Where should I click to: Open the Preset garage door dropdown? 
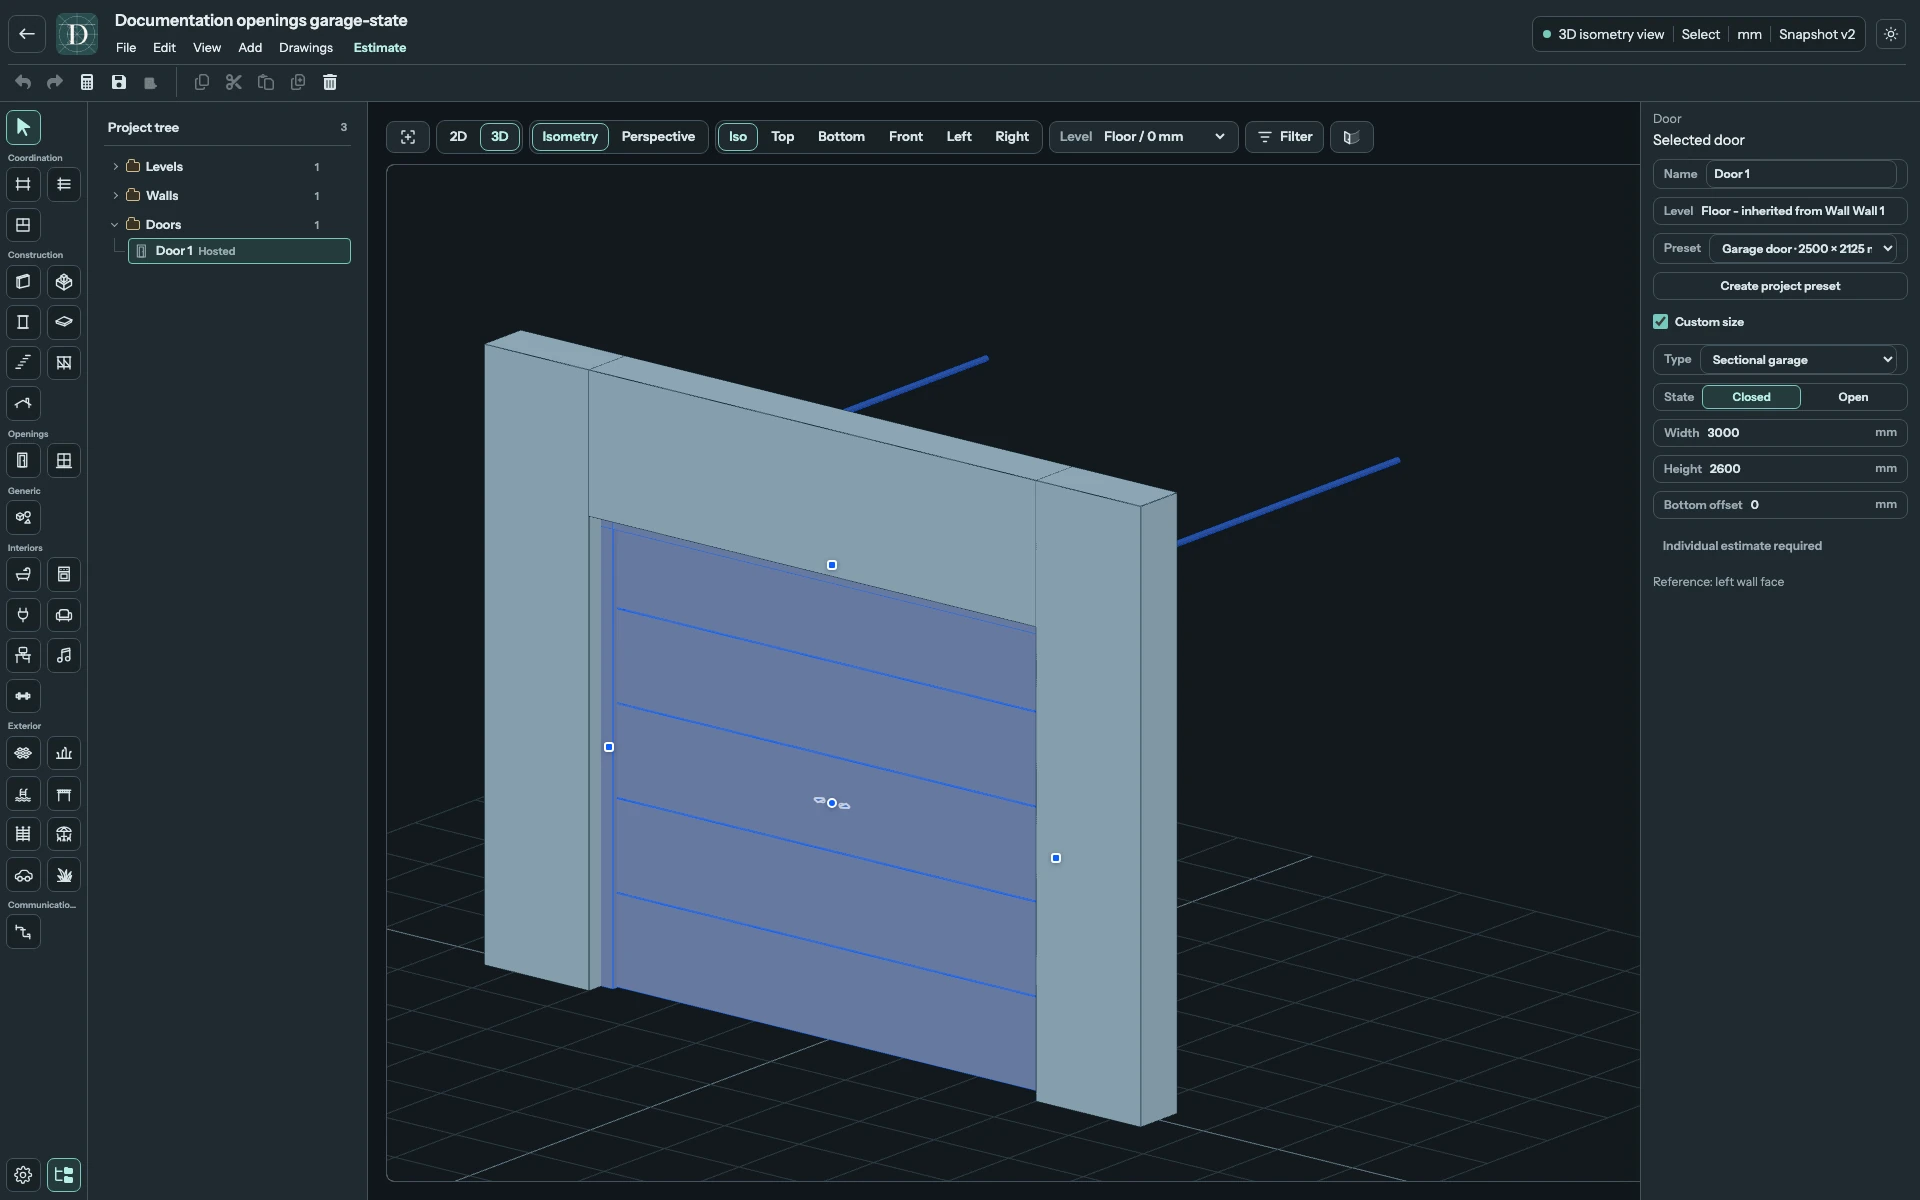pyautogui.click(x=1804, y=249)
